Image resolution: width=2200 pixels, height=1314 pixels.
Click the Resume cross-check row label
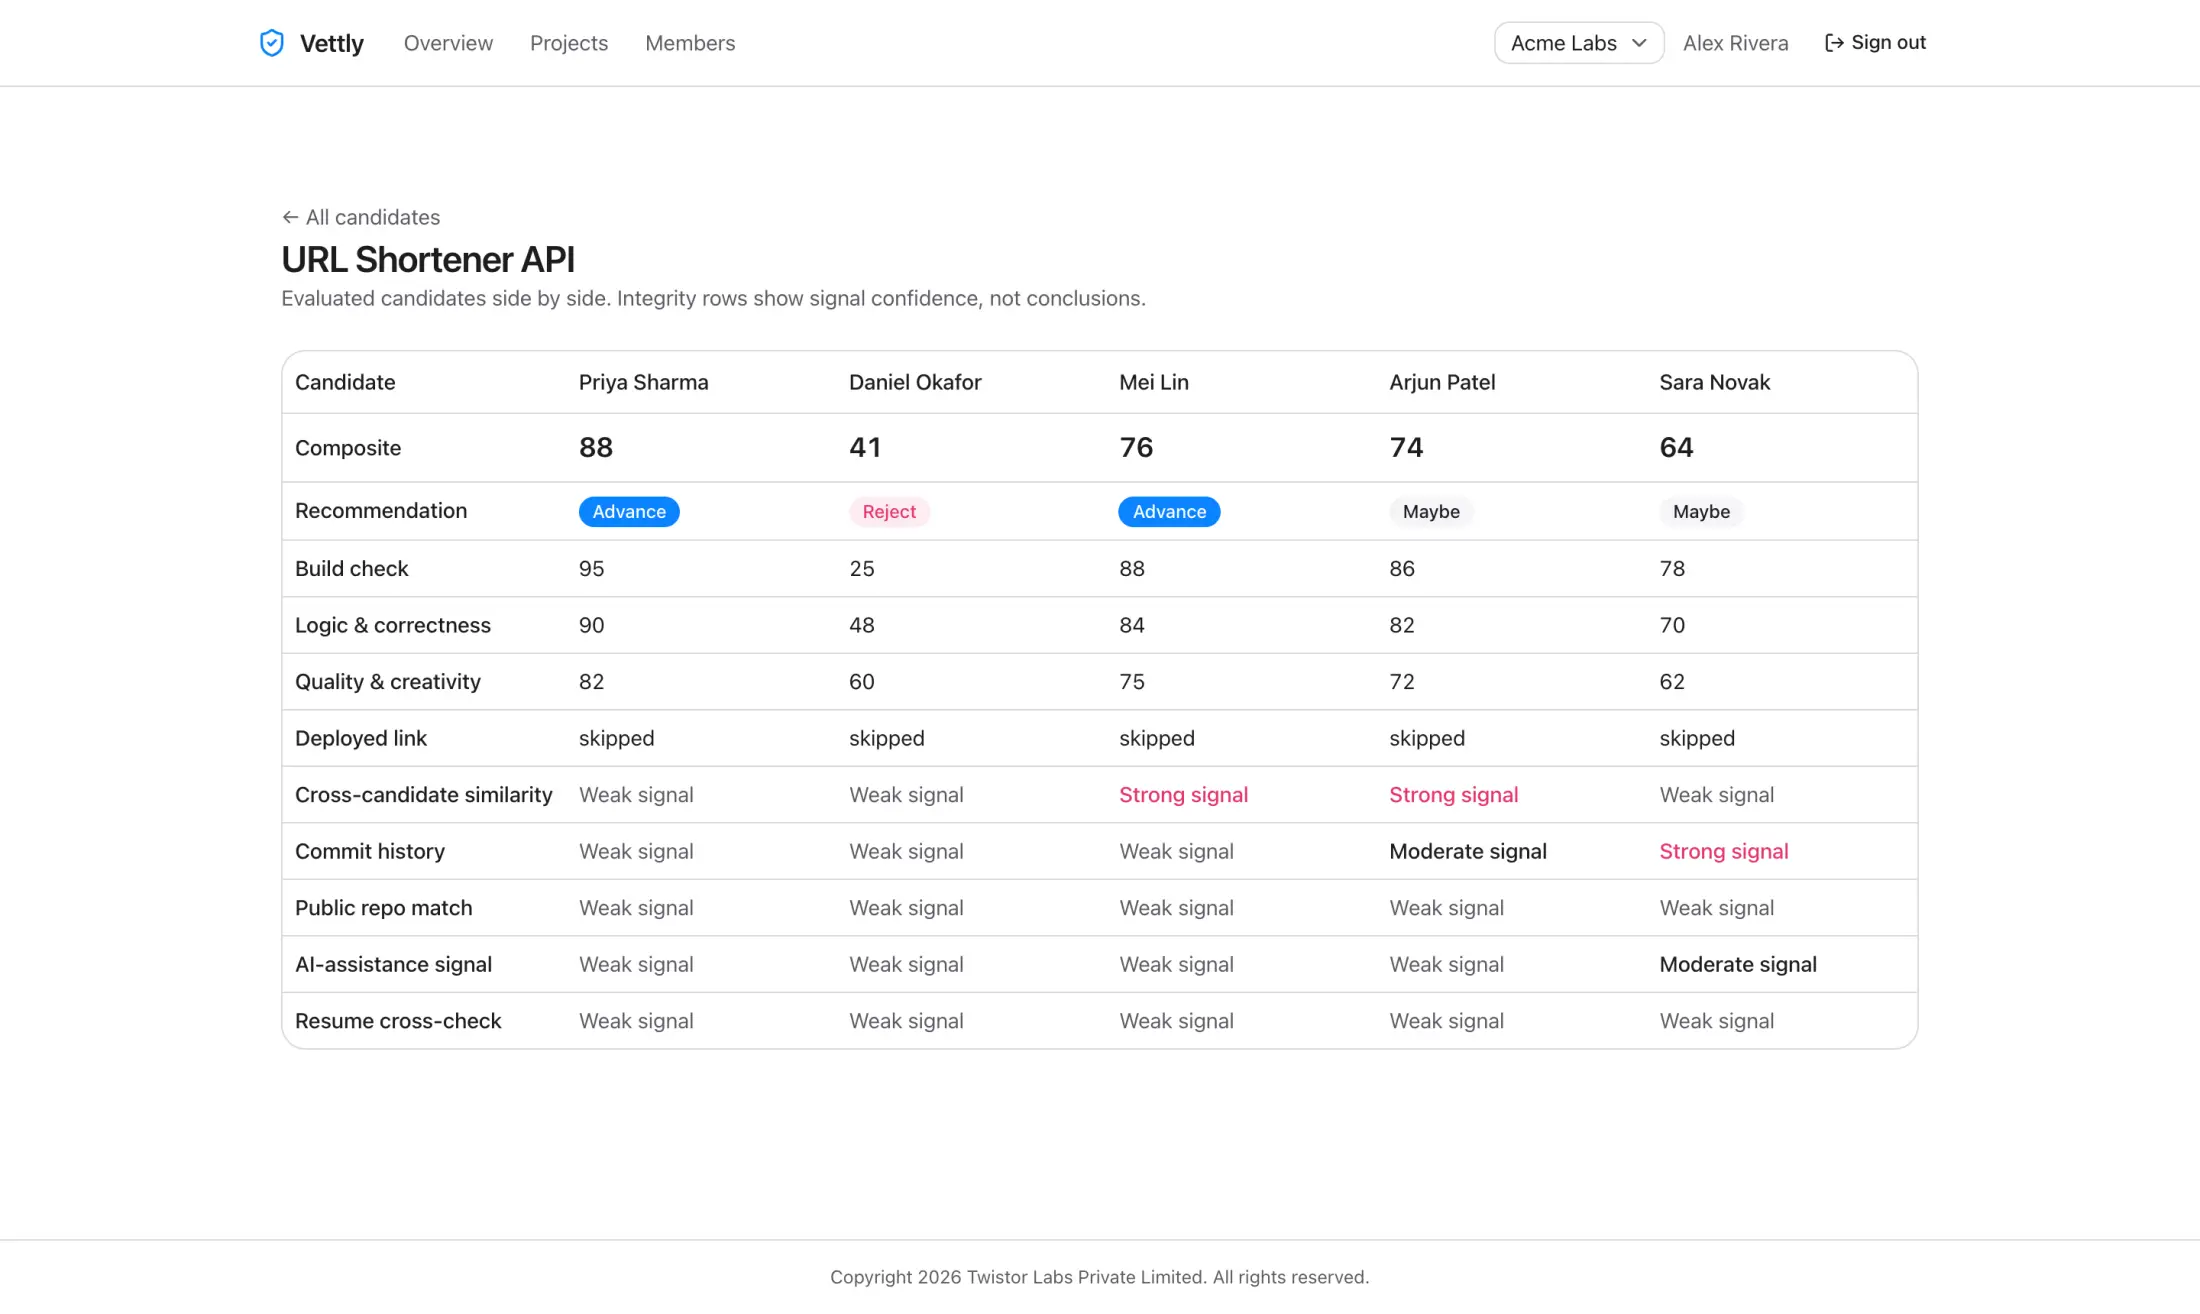398,1020
